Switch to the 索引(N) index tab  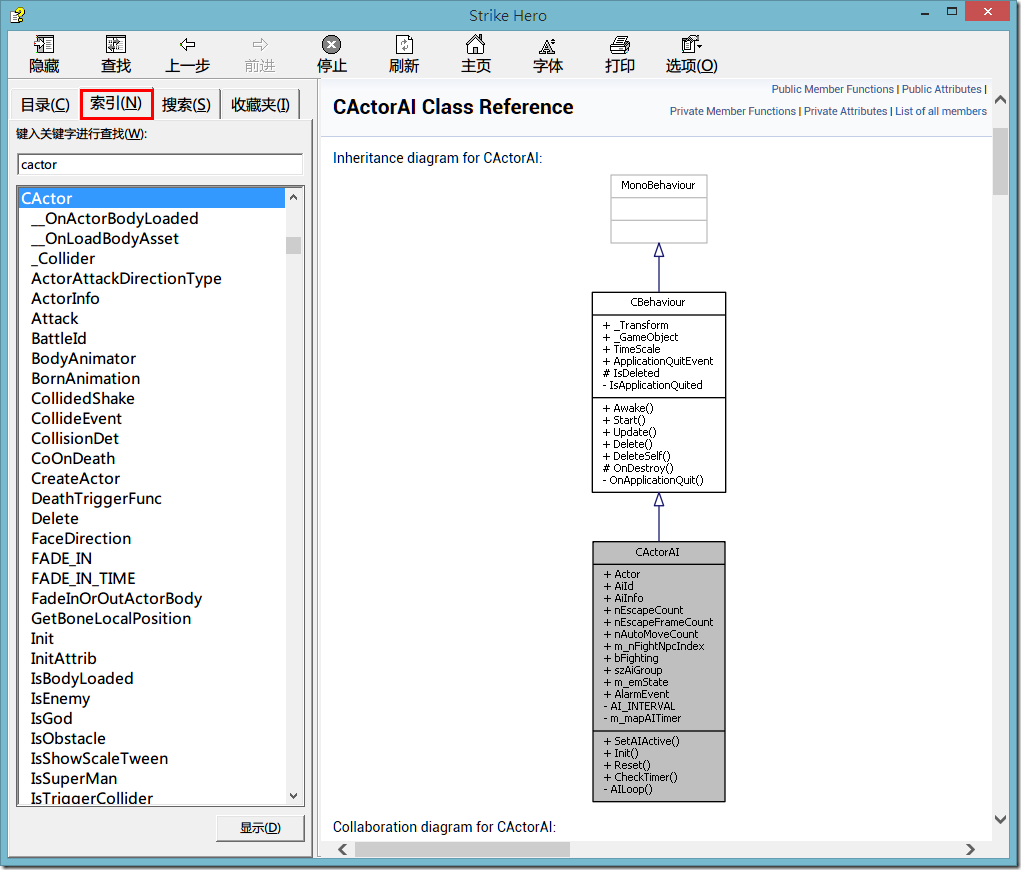click(116, 104)
